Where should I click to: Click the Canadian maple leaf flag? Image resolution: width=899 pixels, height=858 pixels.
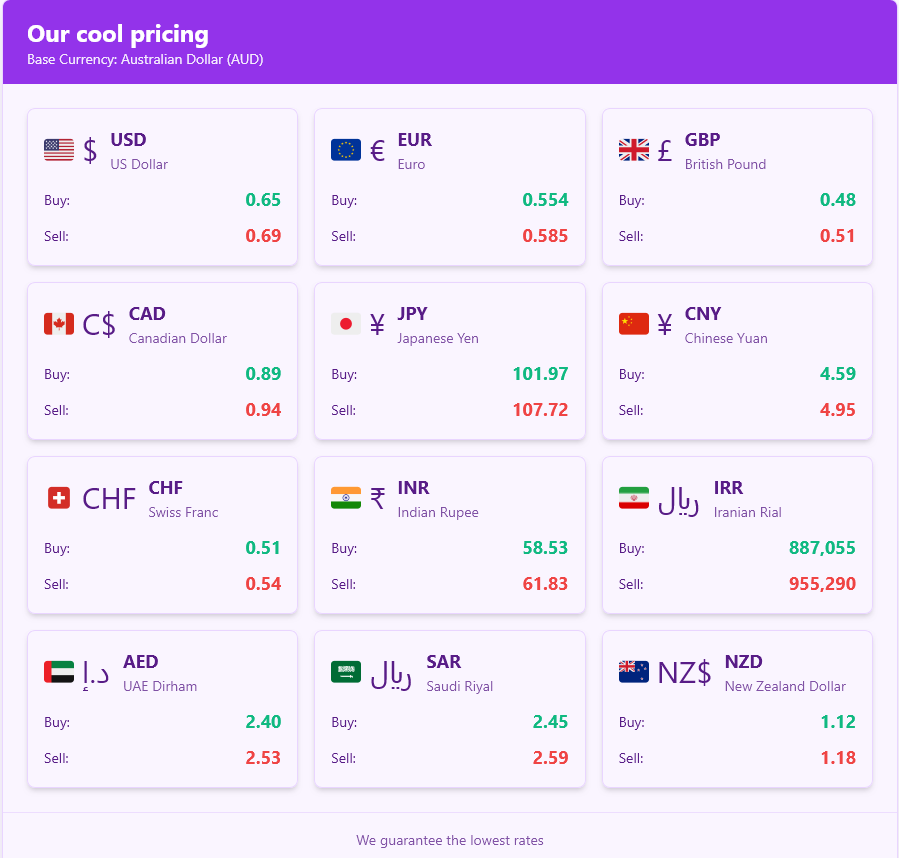pos(59,324)
